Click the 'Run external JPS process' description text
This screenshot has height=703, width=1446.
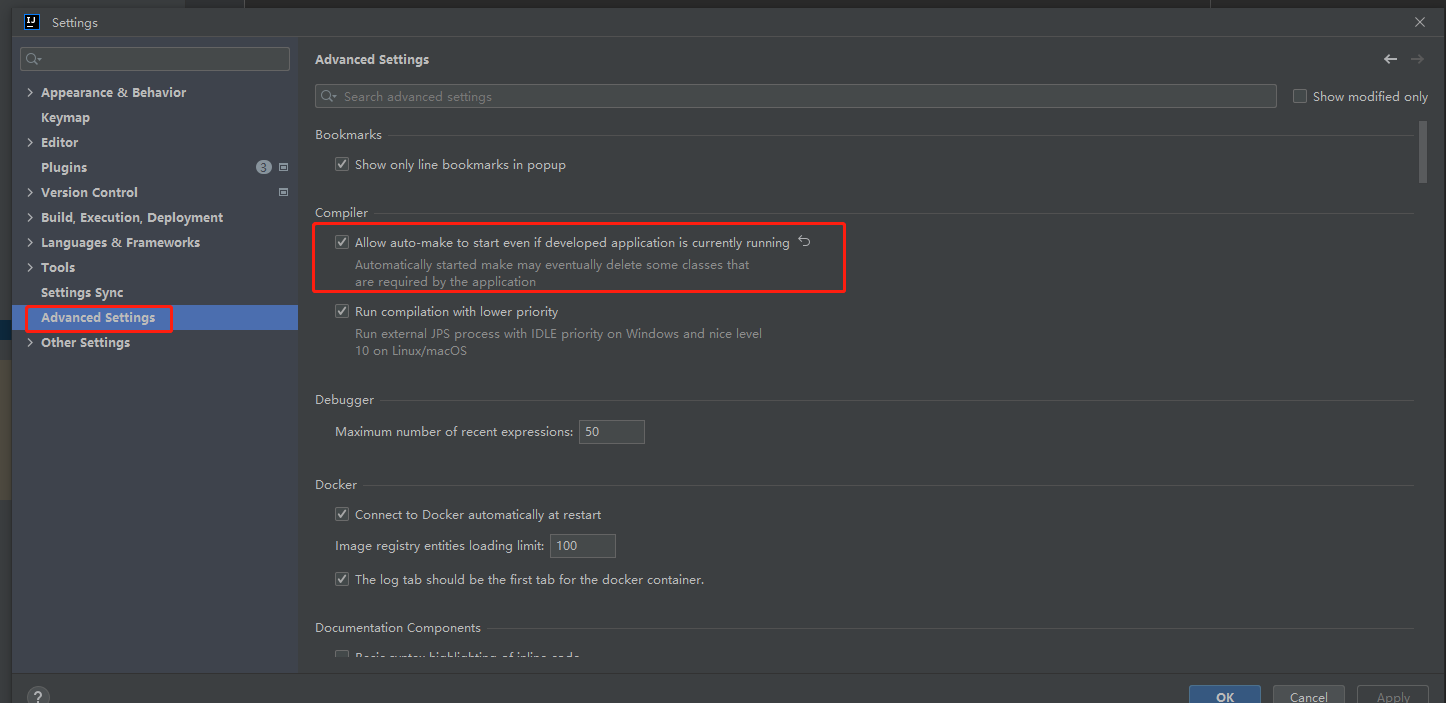(558, 342)
